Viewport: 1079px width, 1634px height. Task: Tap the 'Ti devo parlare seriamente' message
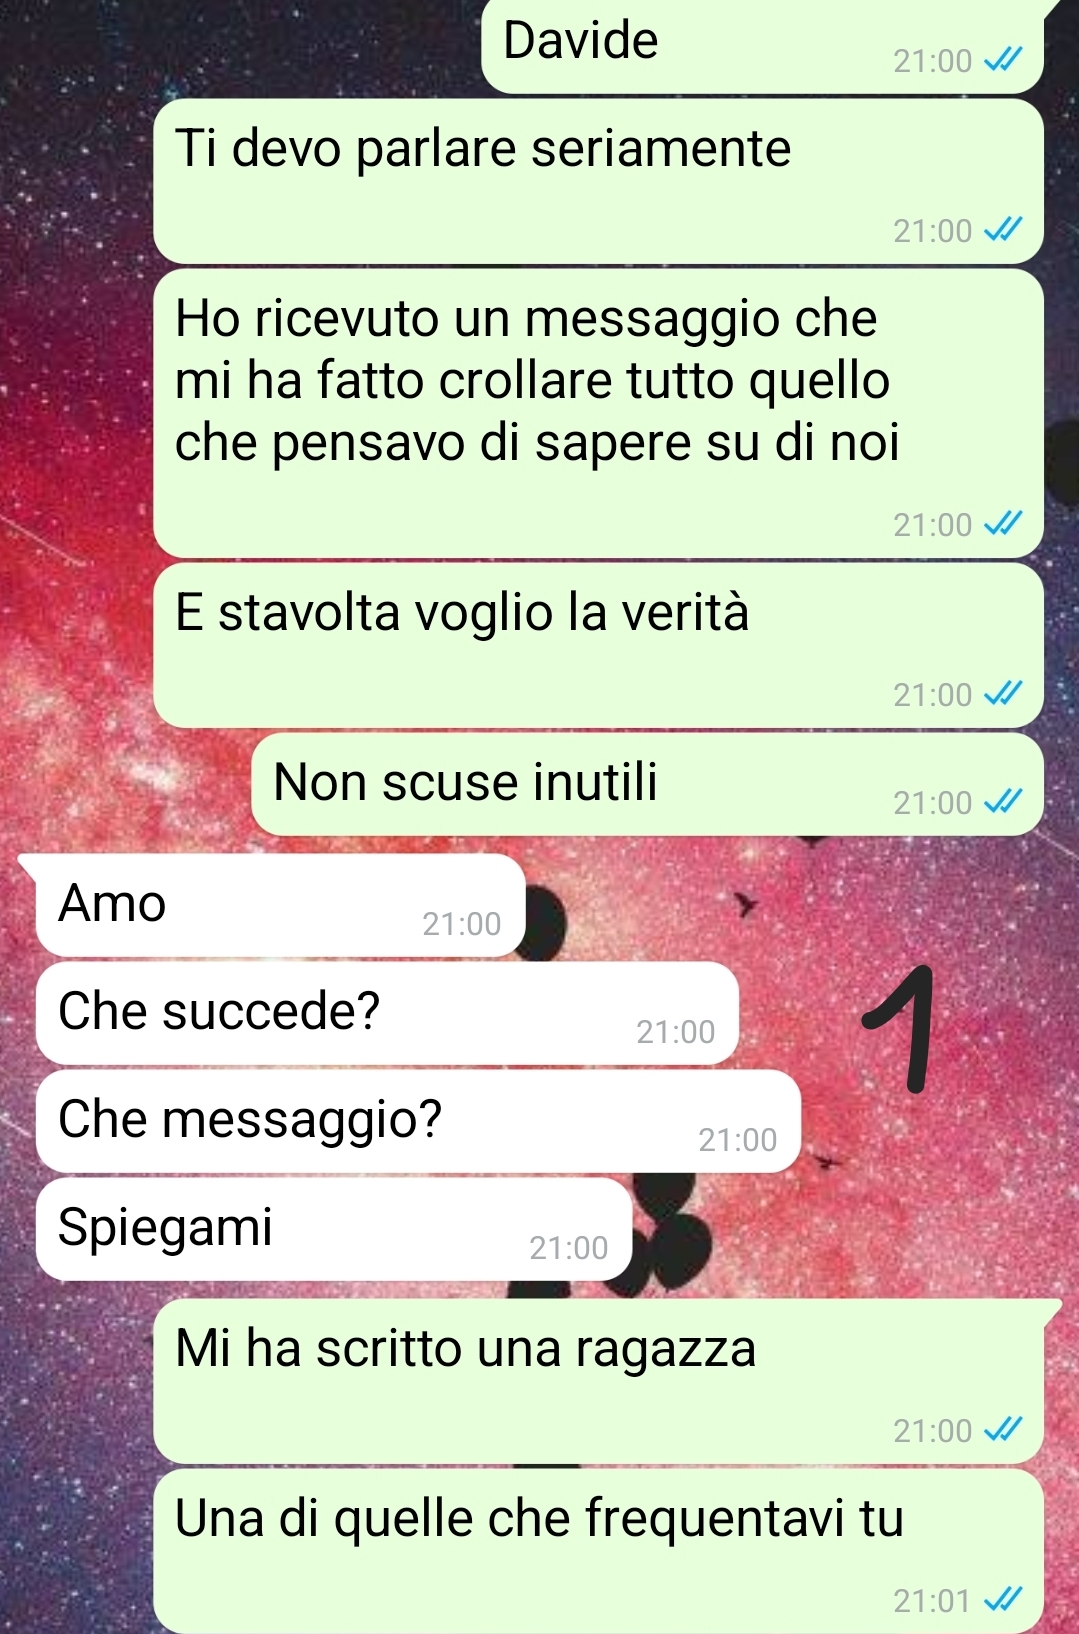(598, 181)
